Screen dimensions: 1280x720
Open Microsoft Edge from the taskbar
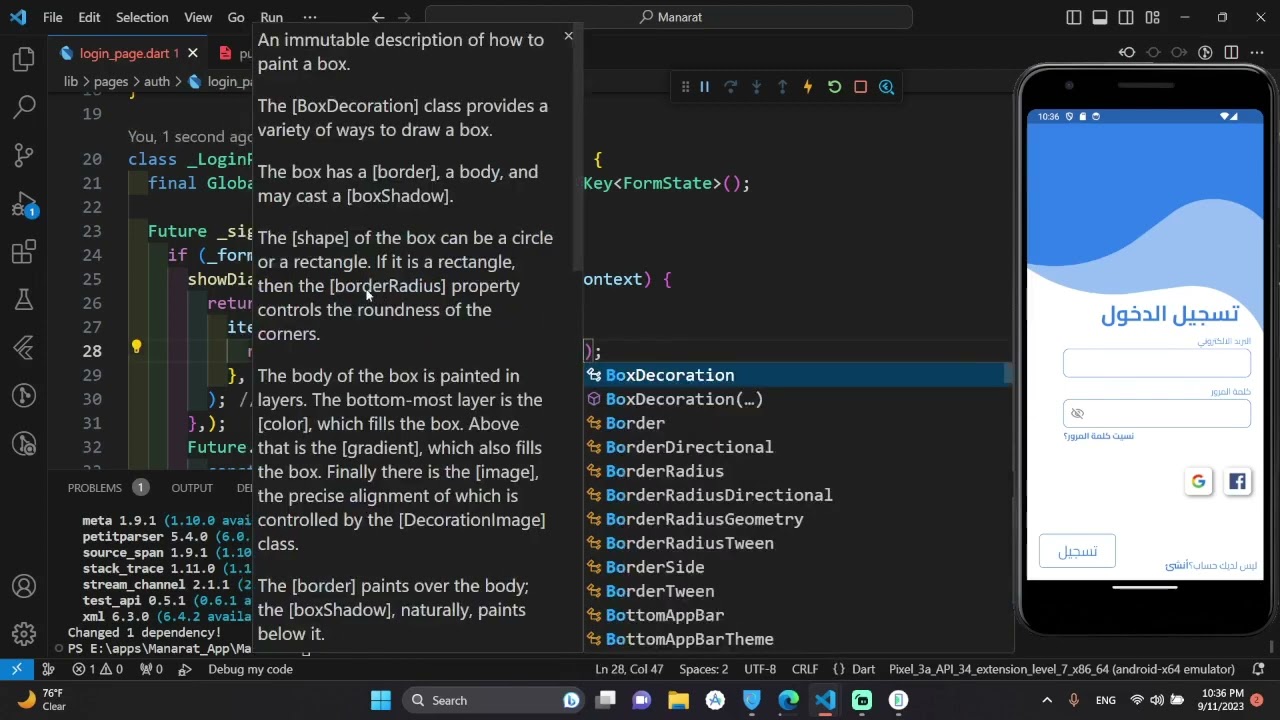tap(788, 700)
